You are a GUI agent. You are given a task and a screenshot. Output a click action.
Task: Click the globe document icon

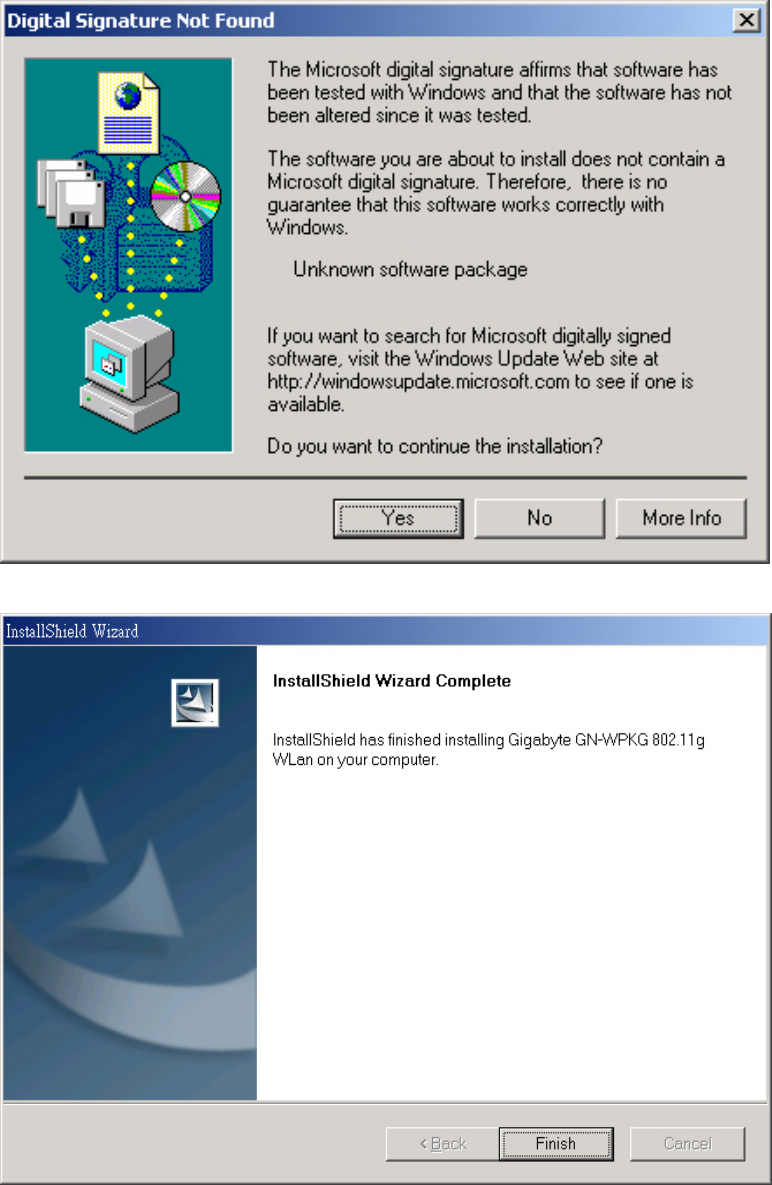(x=128, y=112)
